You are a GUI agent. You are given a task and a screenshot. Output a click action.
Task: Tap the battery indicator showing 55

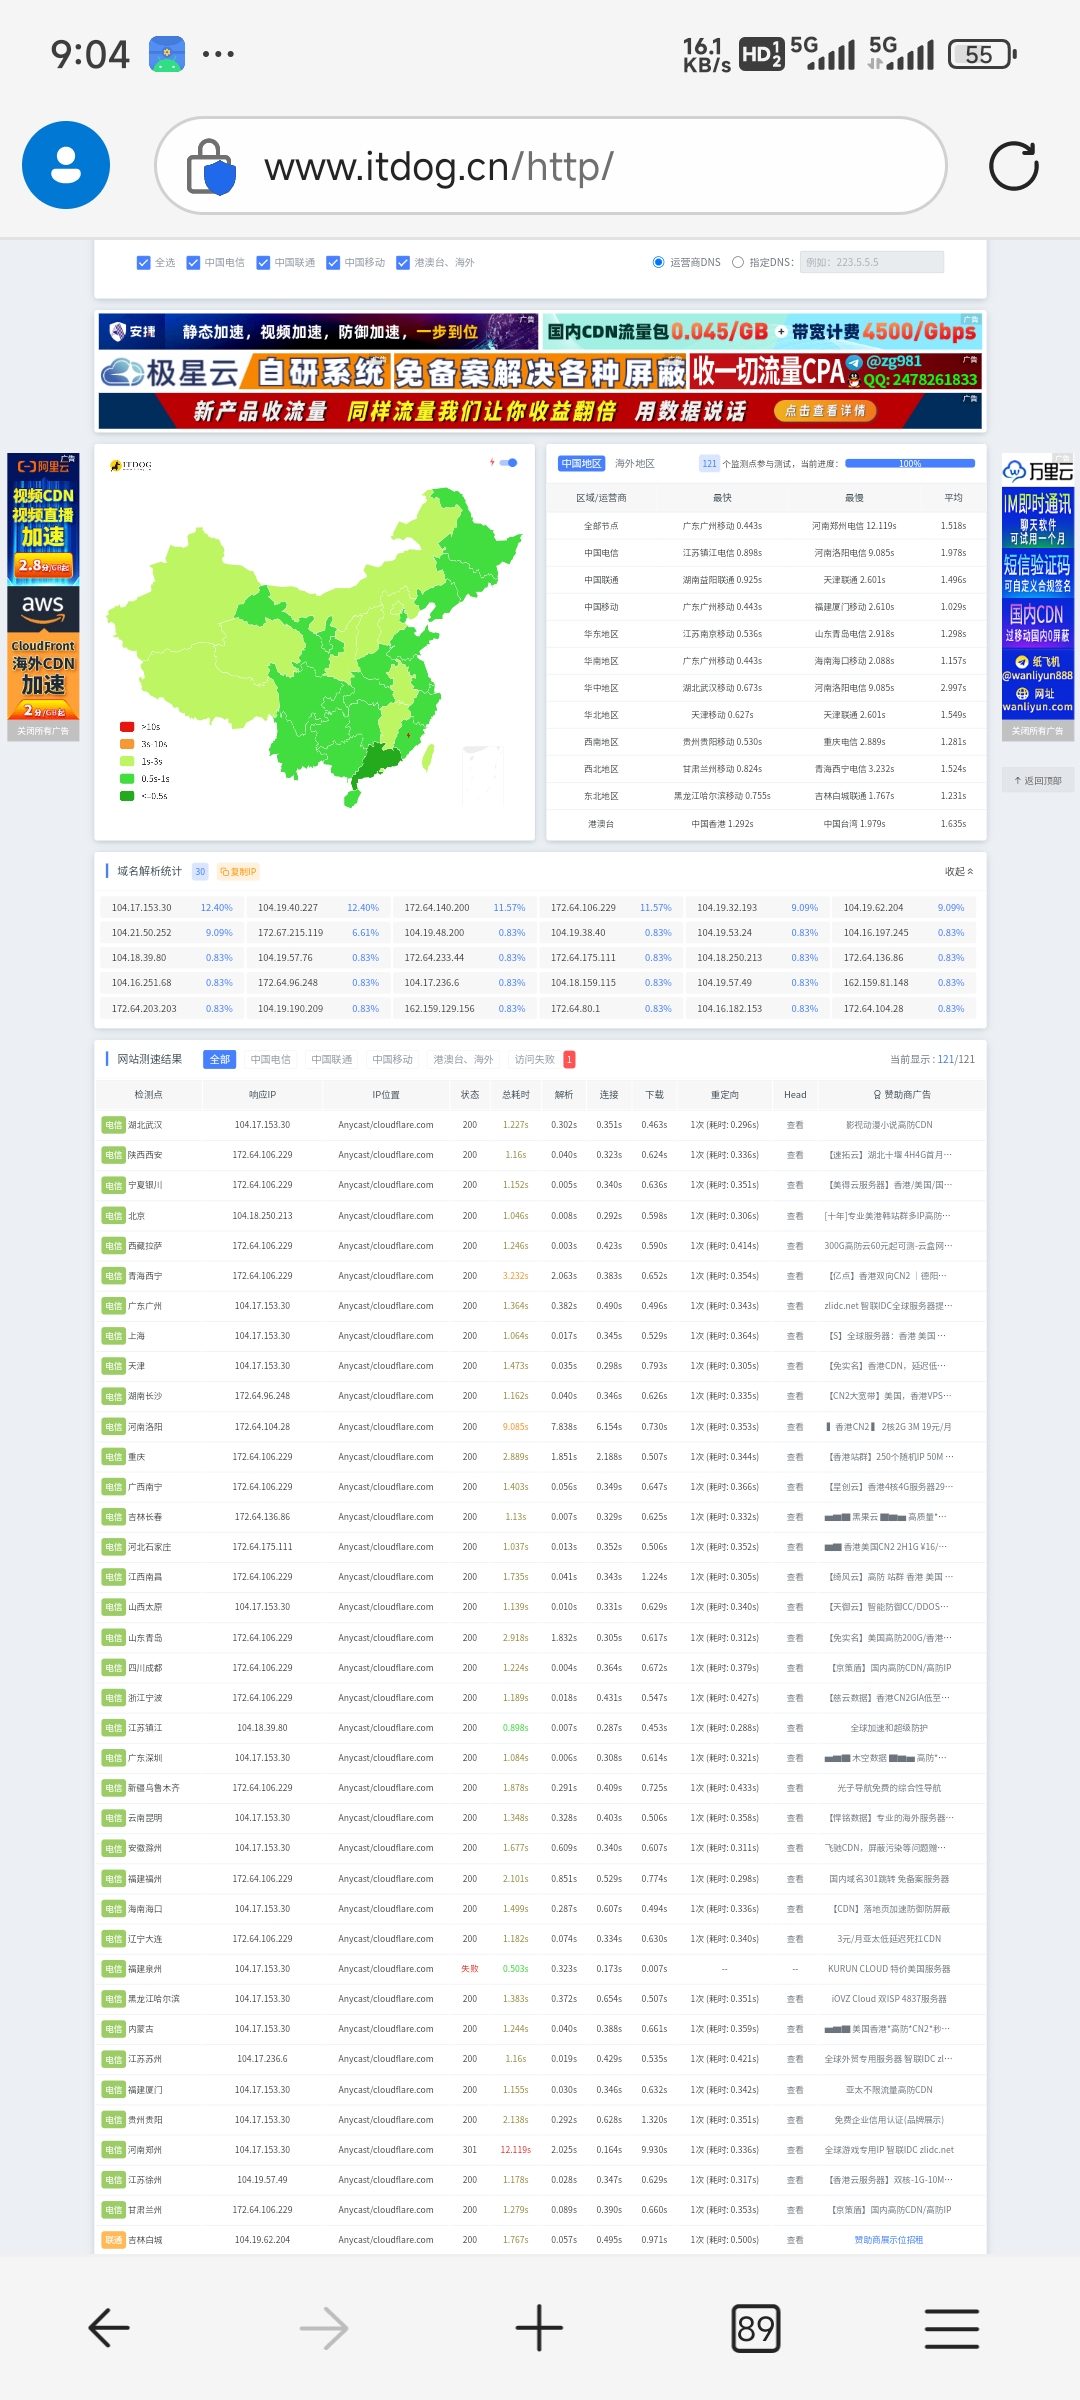click(982, 54)
